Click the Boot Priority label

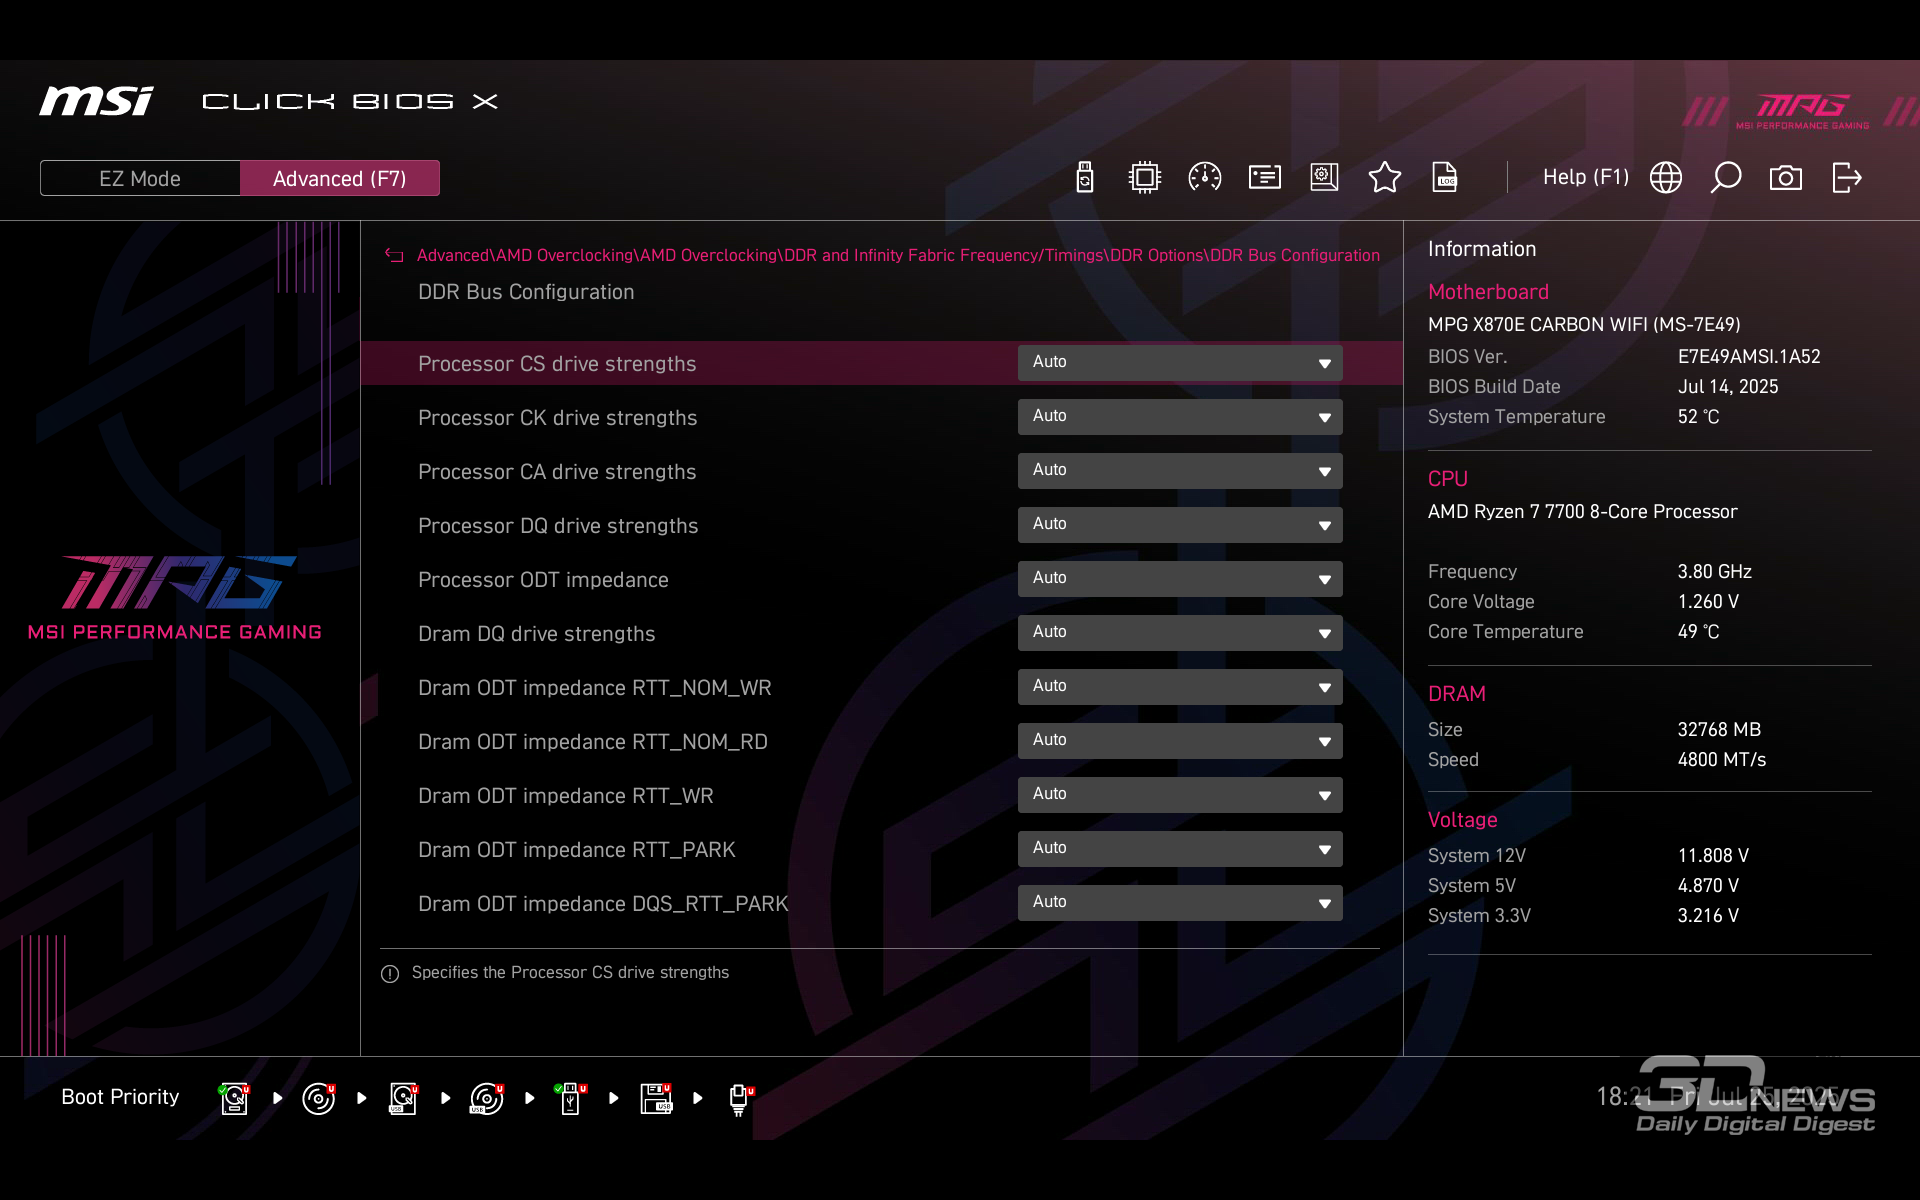[120, 1097]
